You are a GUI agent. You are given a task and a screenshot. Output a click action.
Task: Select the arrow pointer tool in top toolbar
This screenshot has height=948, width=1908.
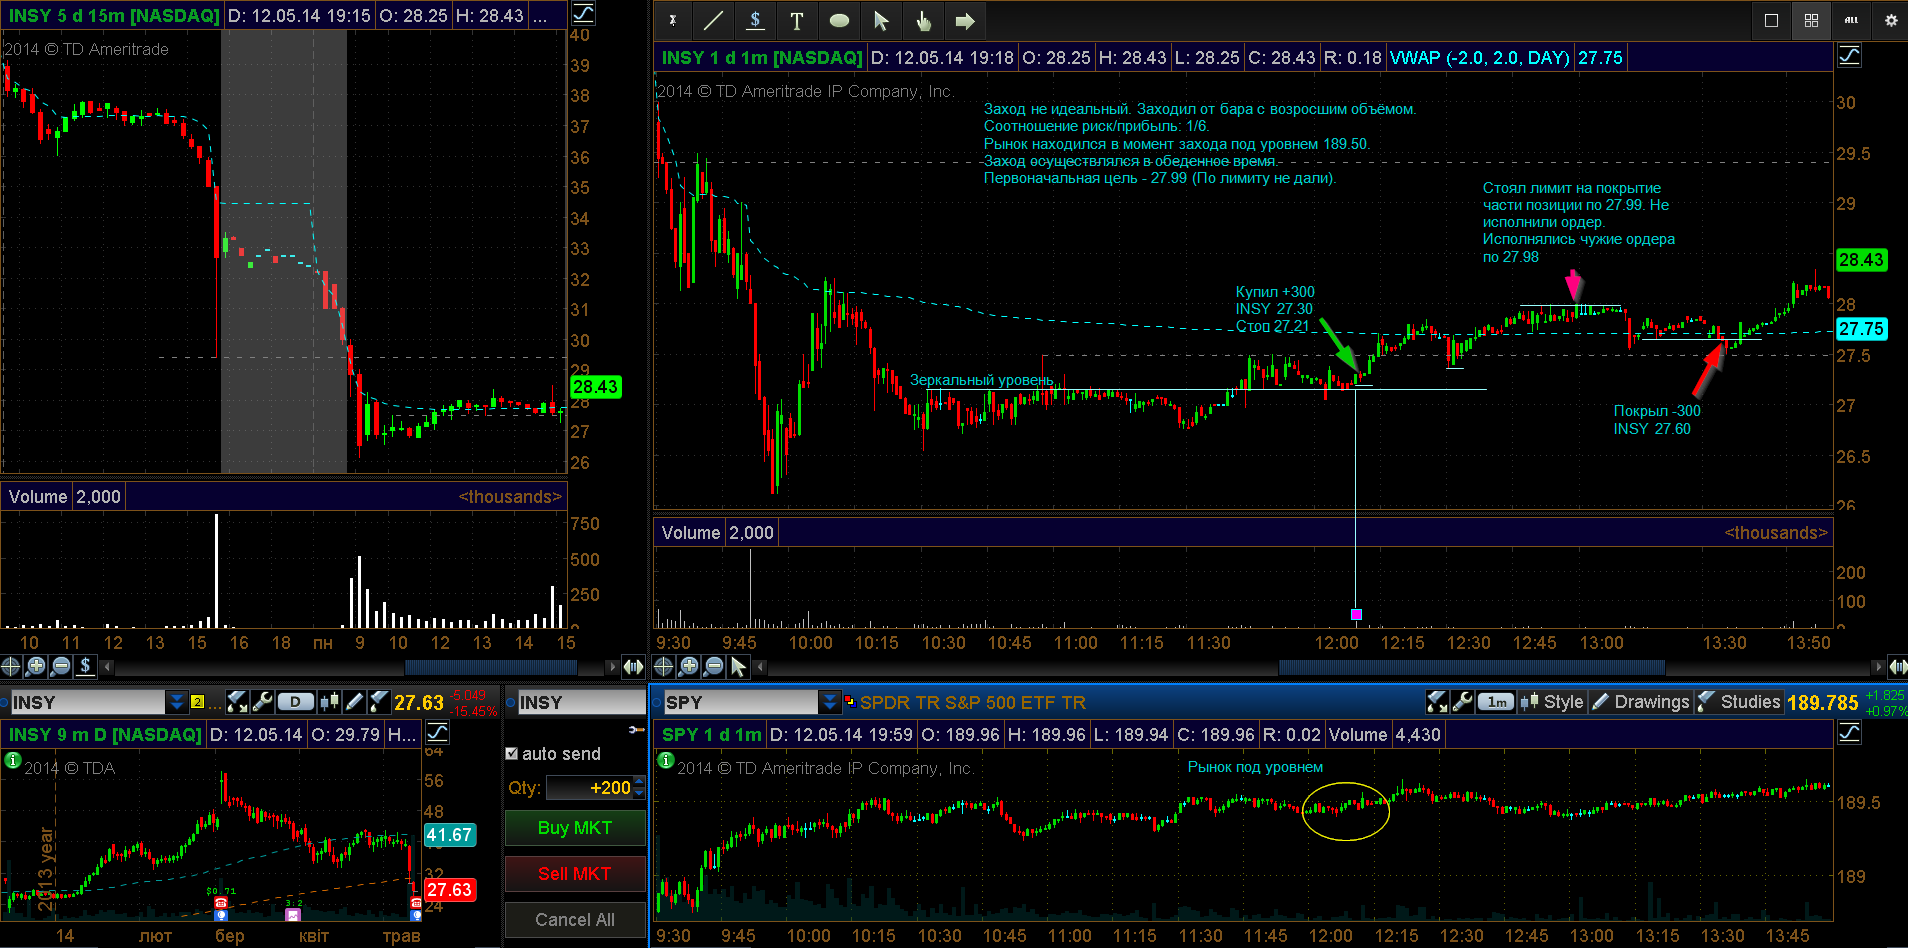pos(881,20)
